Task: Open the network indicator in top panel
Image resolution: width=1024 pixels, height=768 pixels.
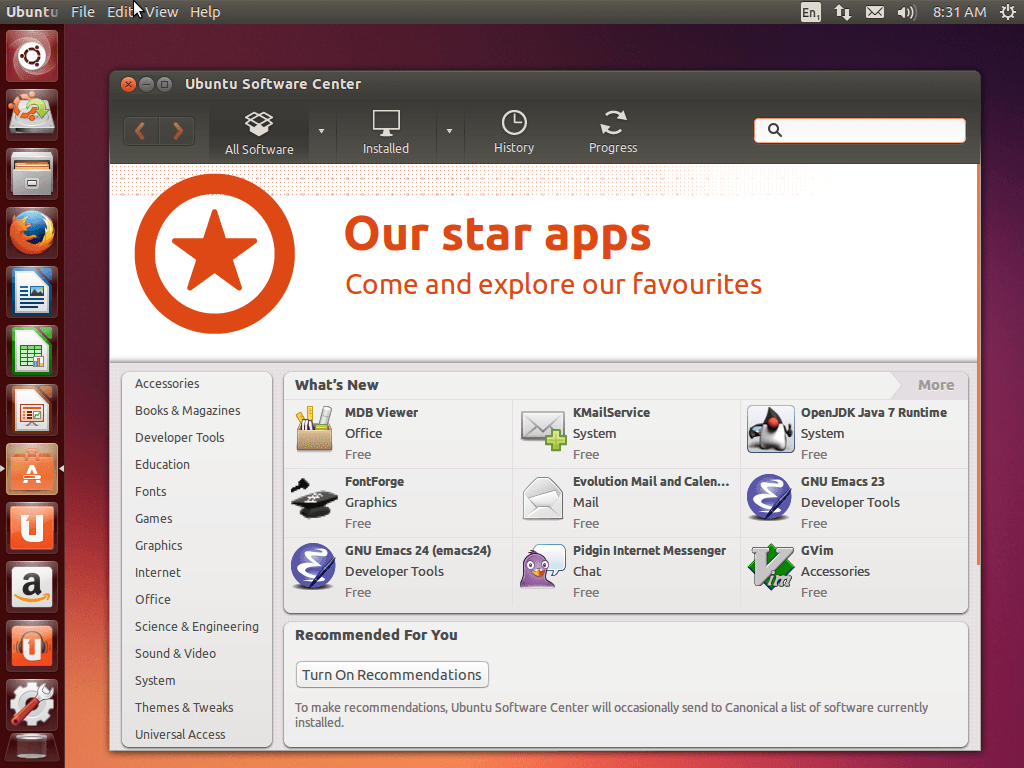Action: click(842, 12)
